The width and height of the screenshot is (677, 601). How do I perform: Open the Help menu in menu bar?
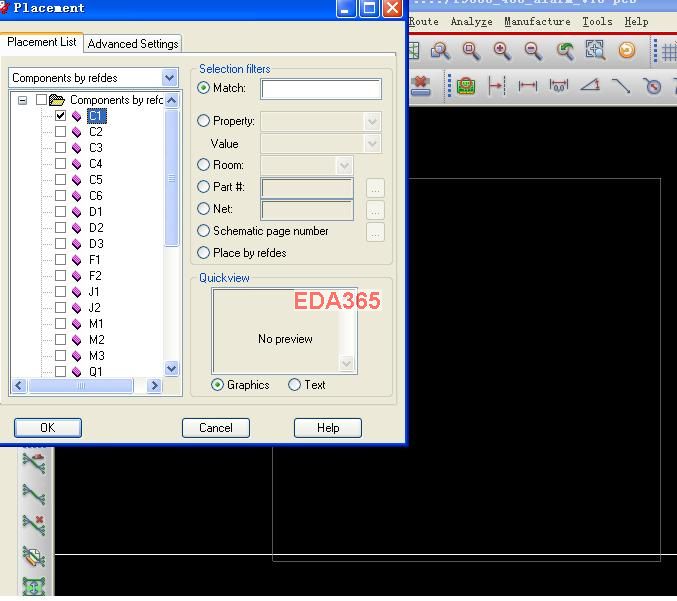pyautogui.click(x=636, y=22)
